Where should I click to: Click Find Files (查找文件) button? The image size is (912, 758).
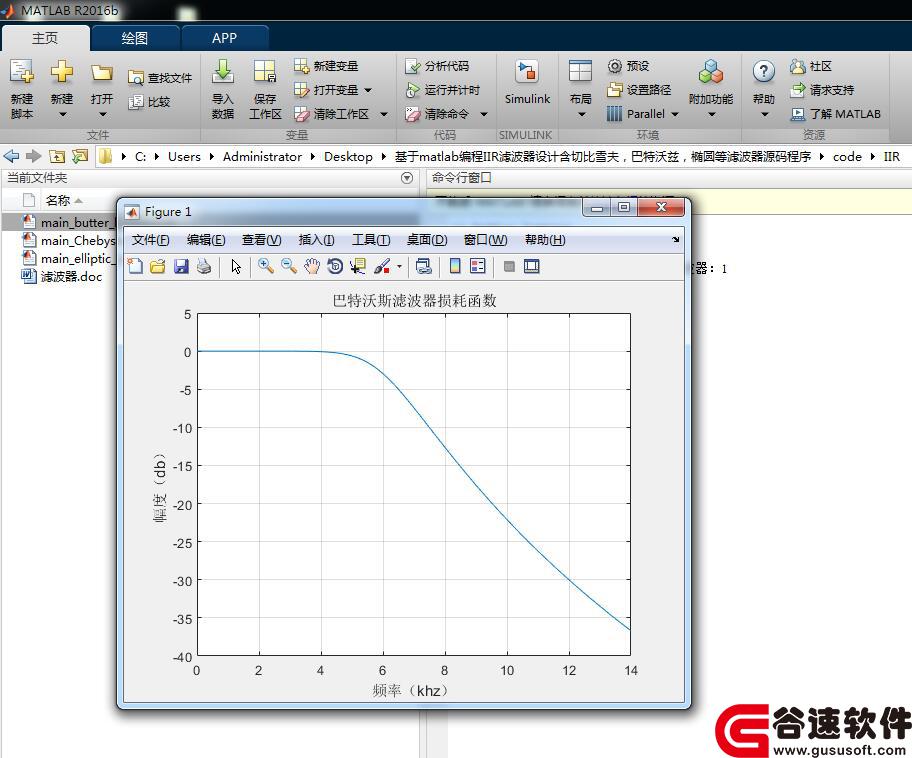click(160, 77)
